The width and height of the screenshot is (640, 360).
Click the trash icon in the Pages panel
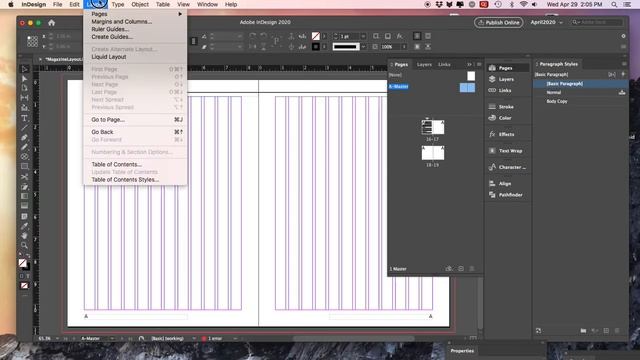pos(472,269)
